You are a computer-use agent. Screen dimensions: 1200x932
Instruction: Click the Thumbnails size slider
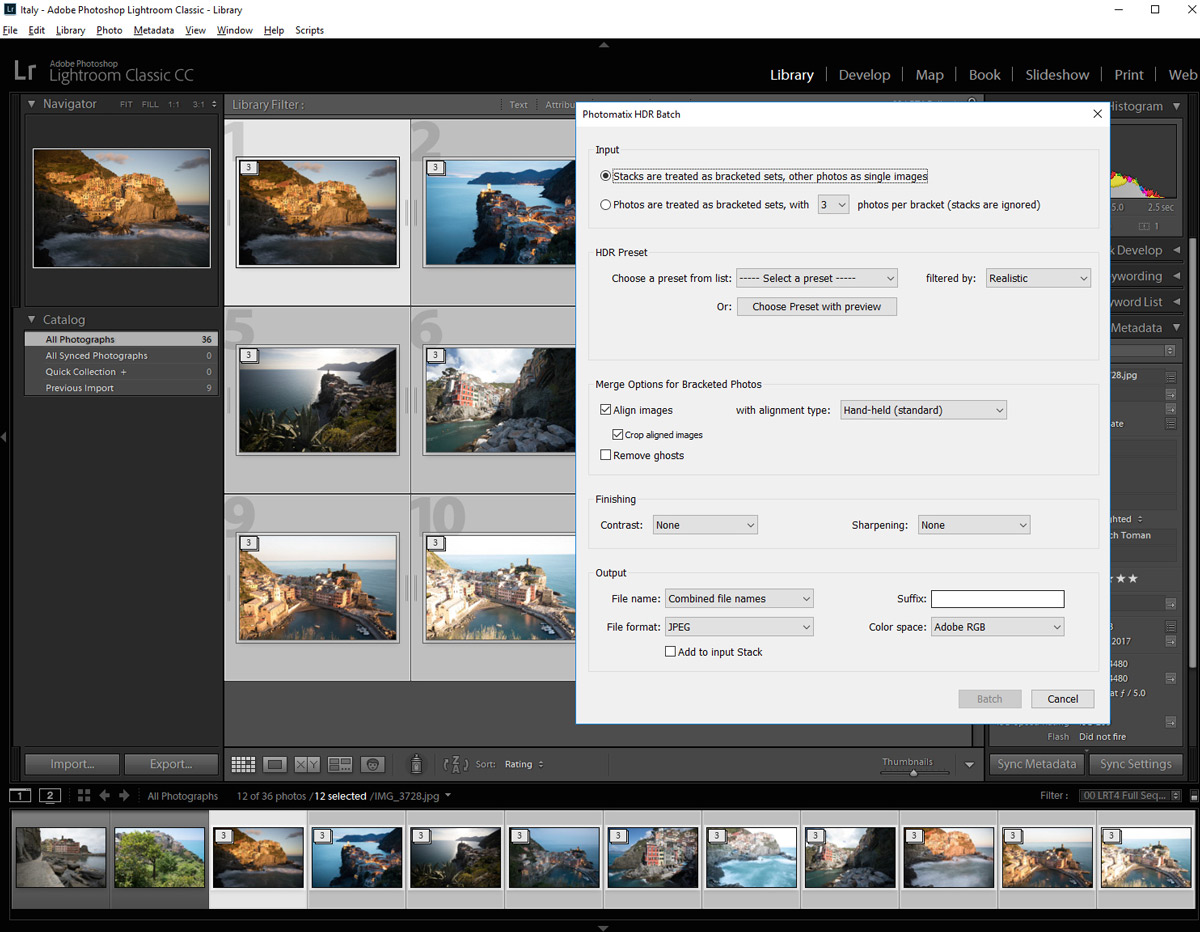[x=913, y=772]
